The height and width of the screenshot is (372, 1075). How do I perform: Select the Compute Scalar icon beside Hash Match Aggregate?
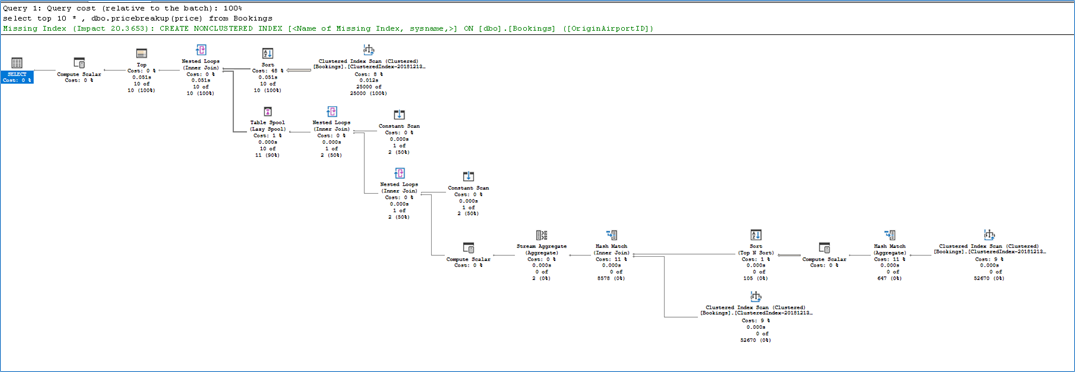825,247
